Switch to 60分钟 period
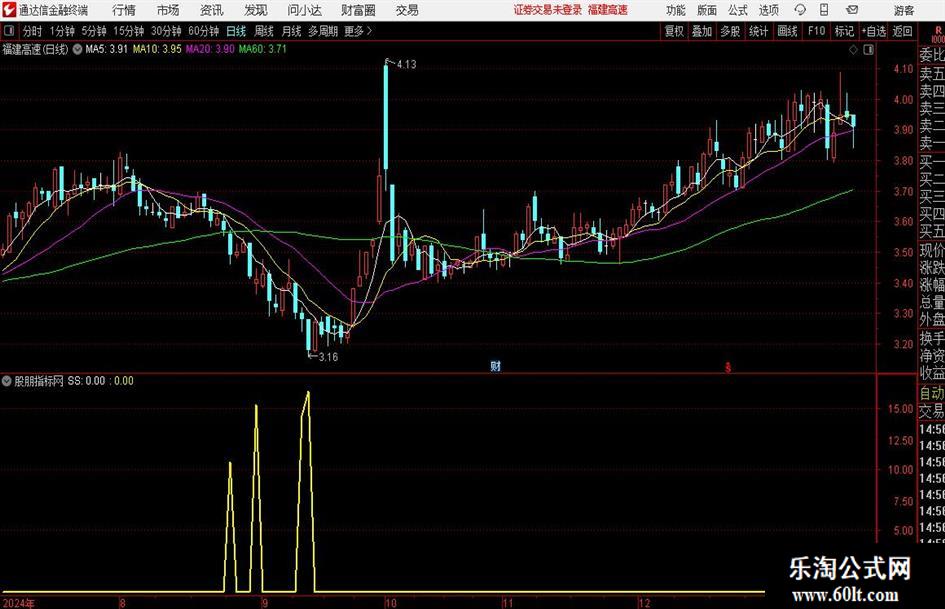Image resolution: width=945 pixels, height=609 pixels. point(204,31)
